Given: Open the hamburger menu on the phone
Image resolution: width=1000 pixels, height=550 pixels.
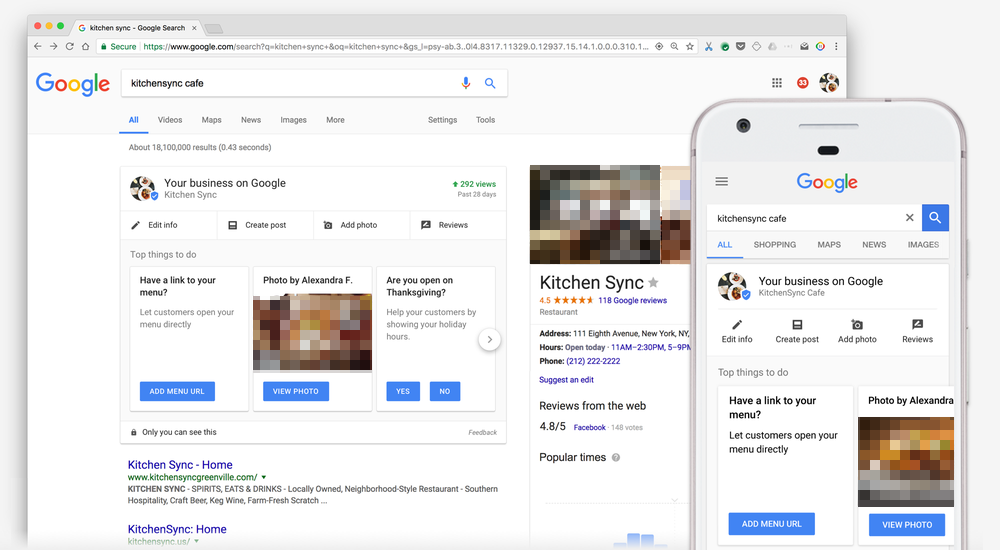Looking at the screenshot, I should pyautogui.click(x=722, y=182).
